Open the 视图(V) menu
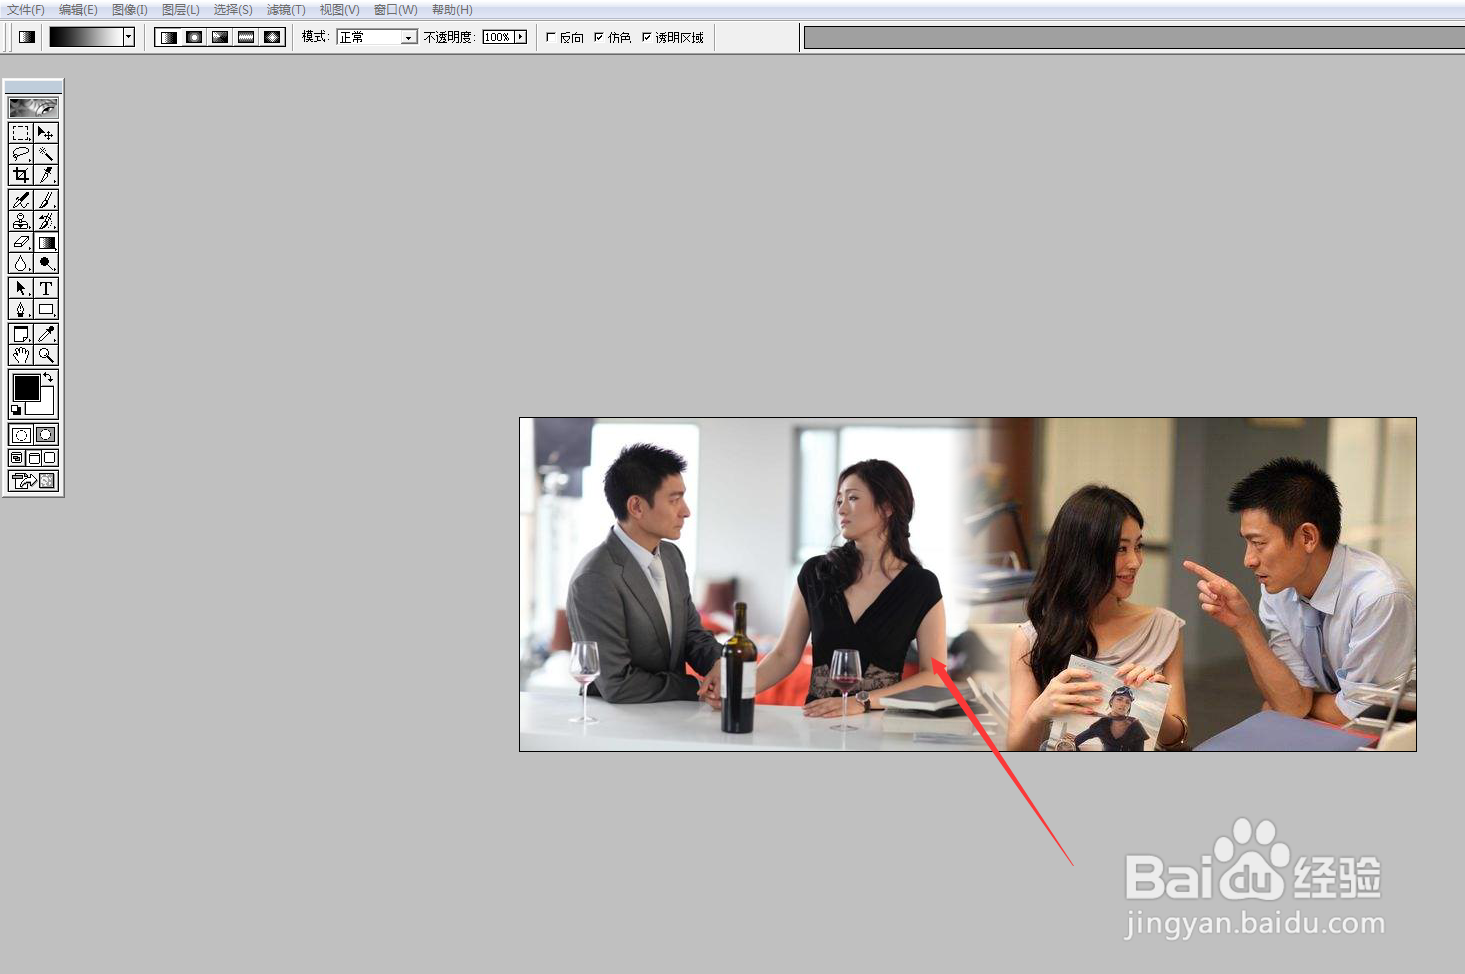 pos(339,10)
